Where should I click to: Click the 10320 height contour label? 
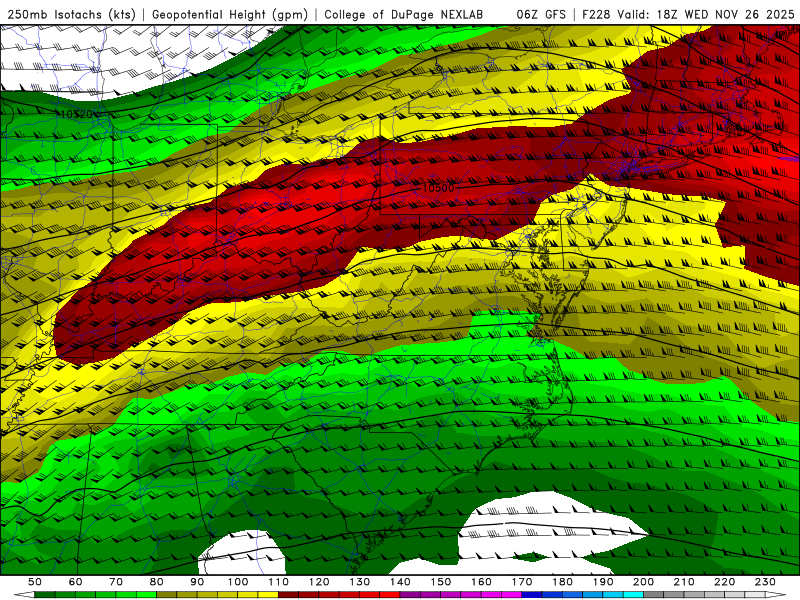tap(76, 114)
